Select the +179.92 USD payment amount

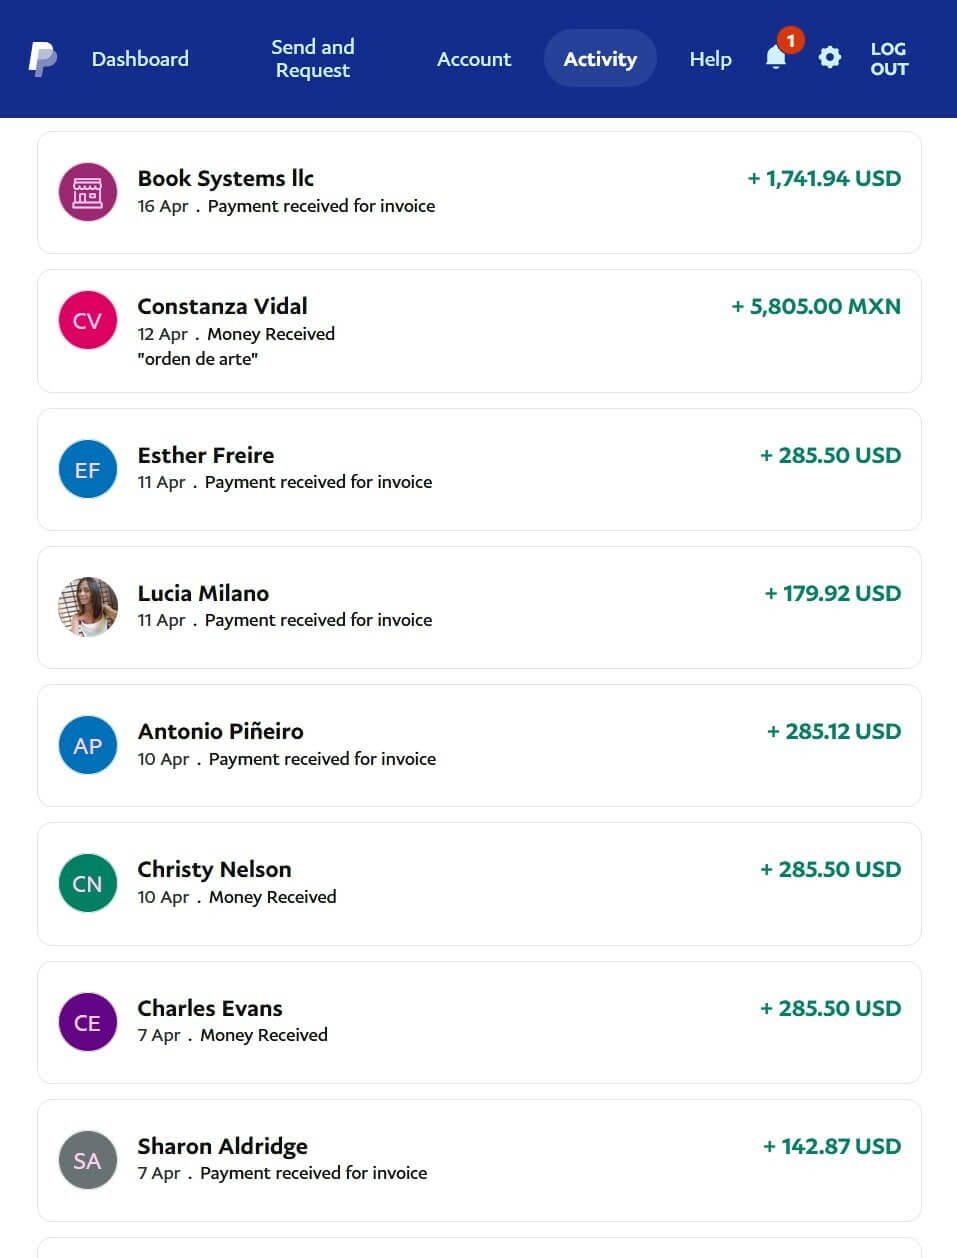[833, 593]
